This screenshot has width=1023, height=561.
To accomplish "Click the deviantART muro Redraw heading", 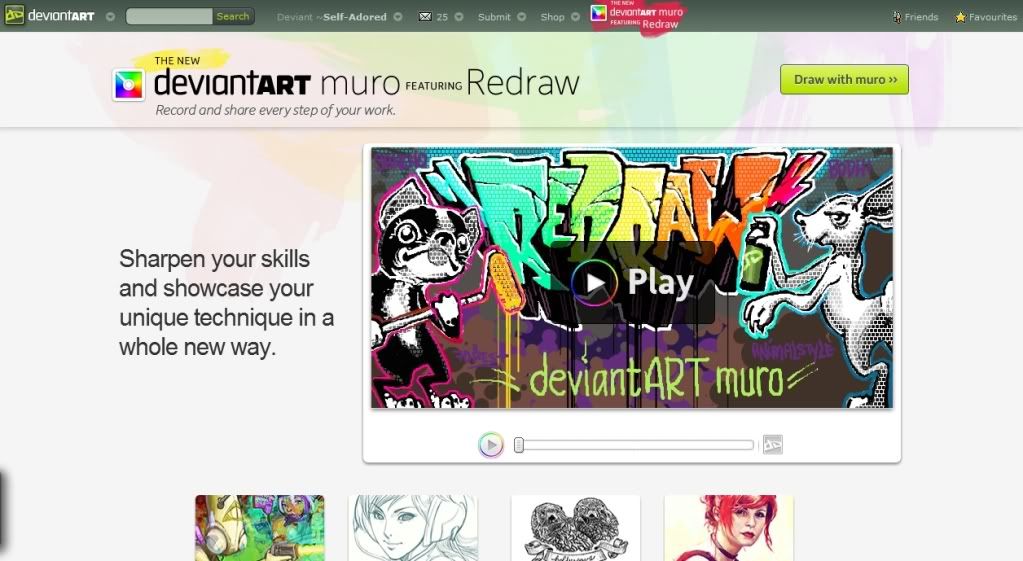I will tap(367, 83).
